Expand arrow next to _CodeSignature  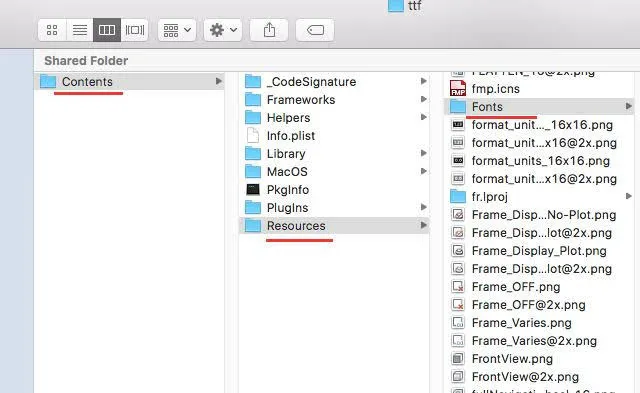point(424,81)
